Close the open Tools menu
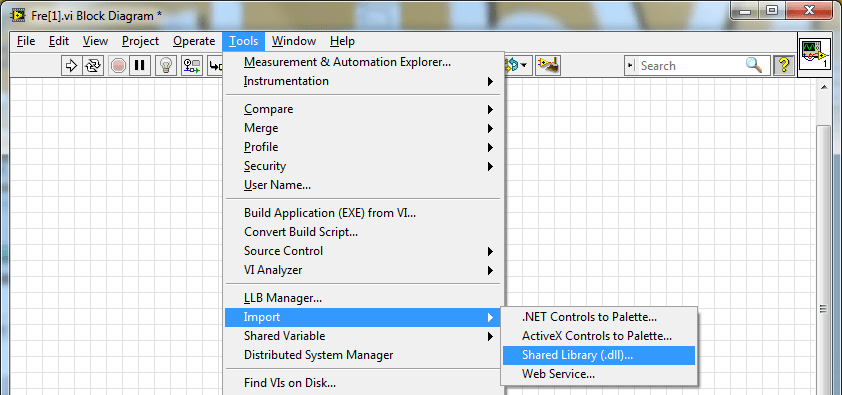This screenshot has height=395, width=842. tap(244, 41)
